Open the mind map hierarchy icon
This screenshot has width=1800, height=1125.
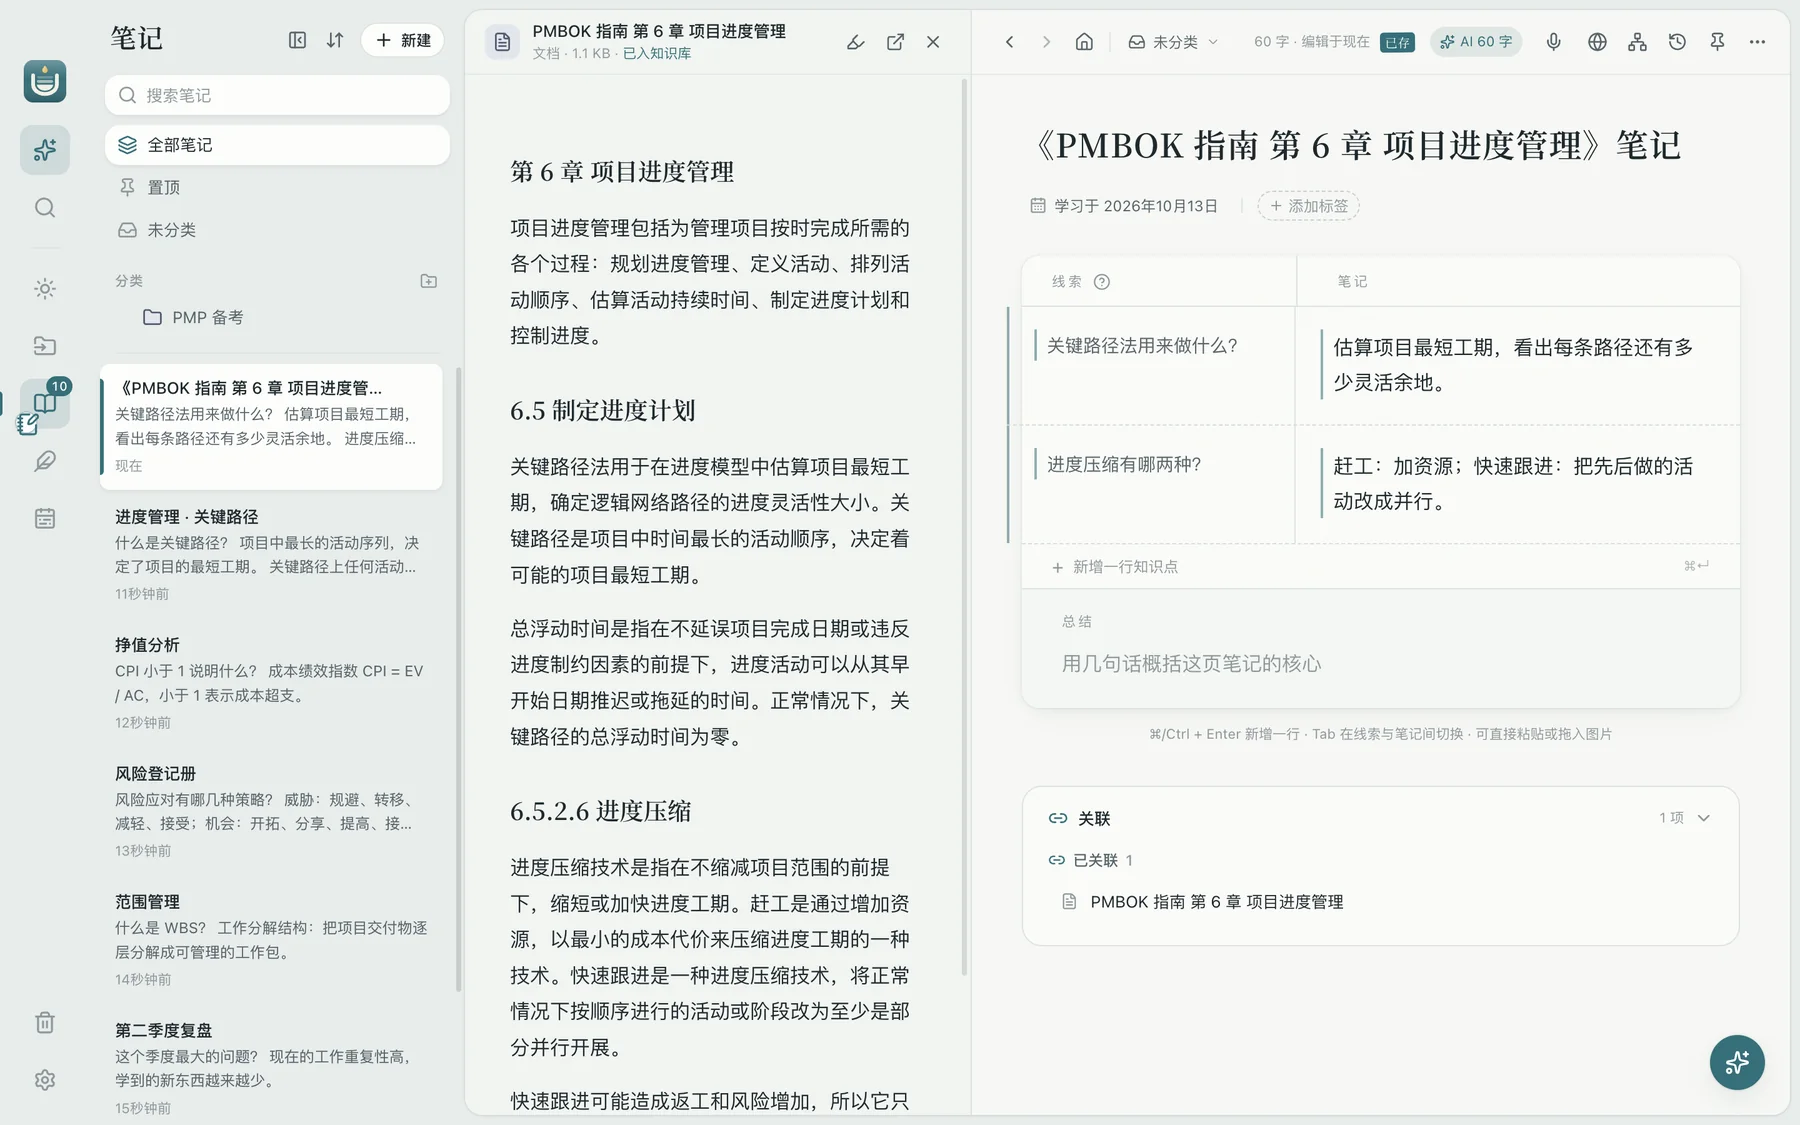(x=1637, y=42)
